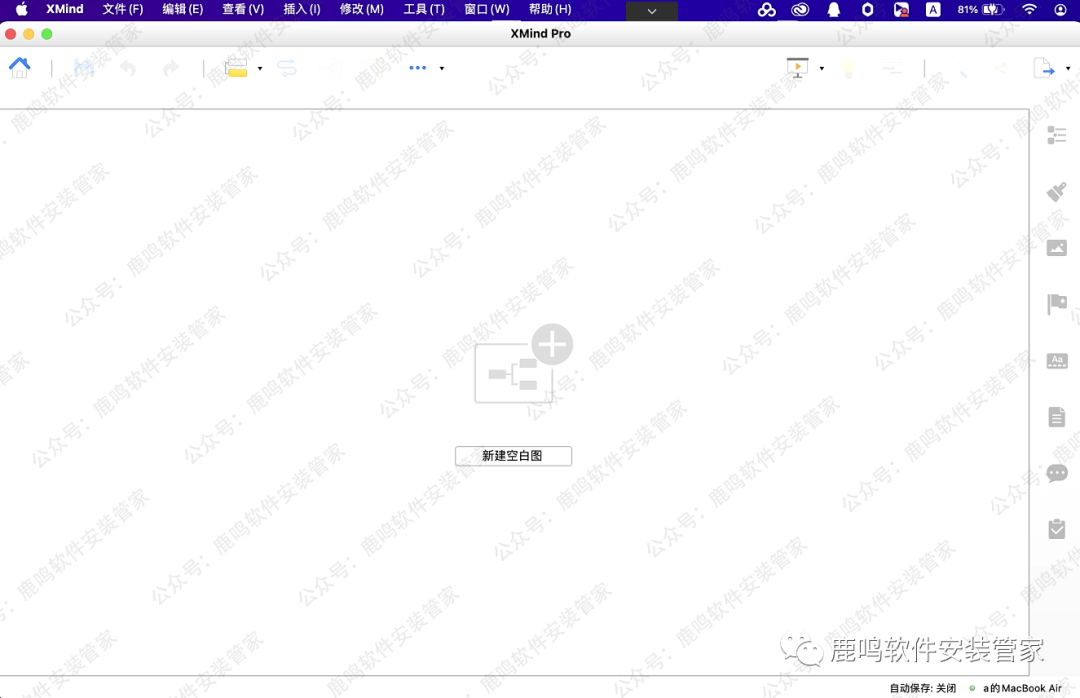Image resolution: width=1080 pixels, height=698 pixels.
Task: Select the relationship line tool in toolbar
Action: click(287, 67)
